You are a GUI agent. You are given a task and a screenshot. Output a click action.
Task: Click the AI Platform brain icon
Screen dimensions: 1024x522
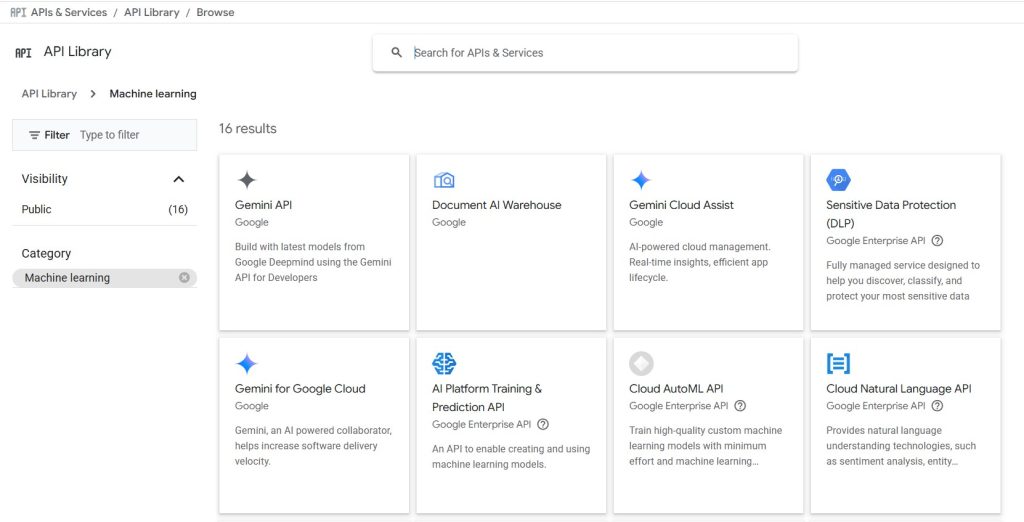pyautogui.click(x=444, y=364)
